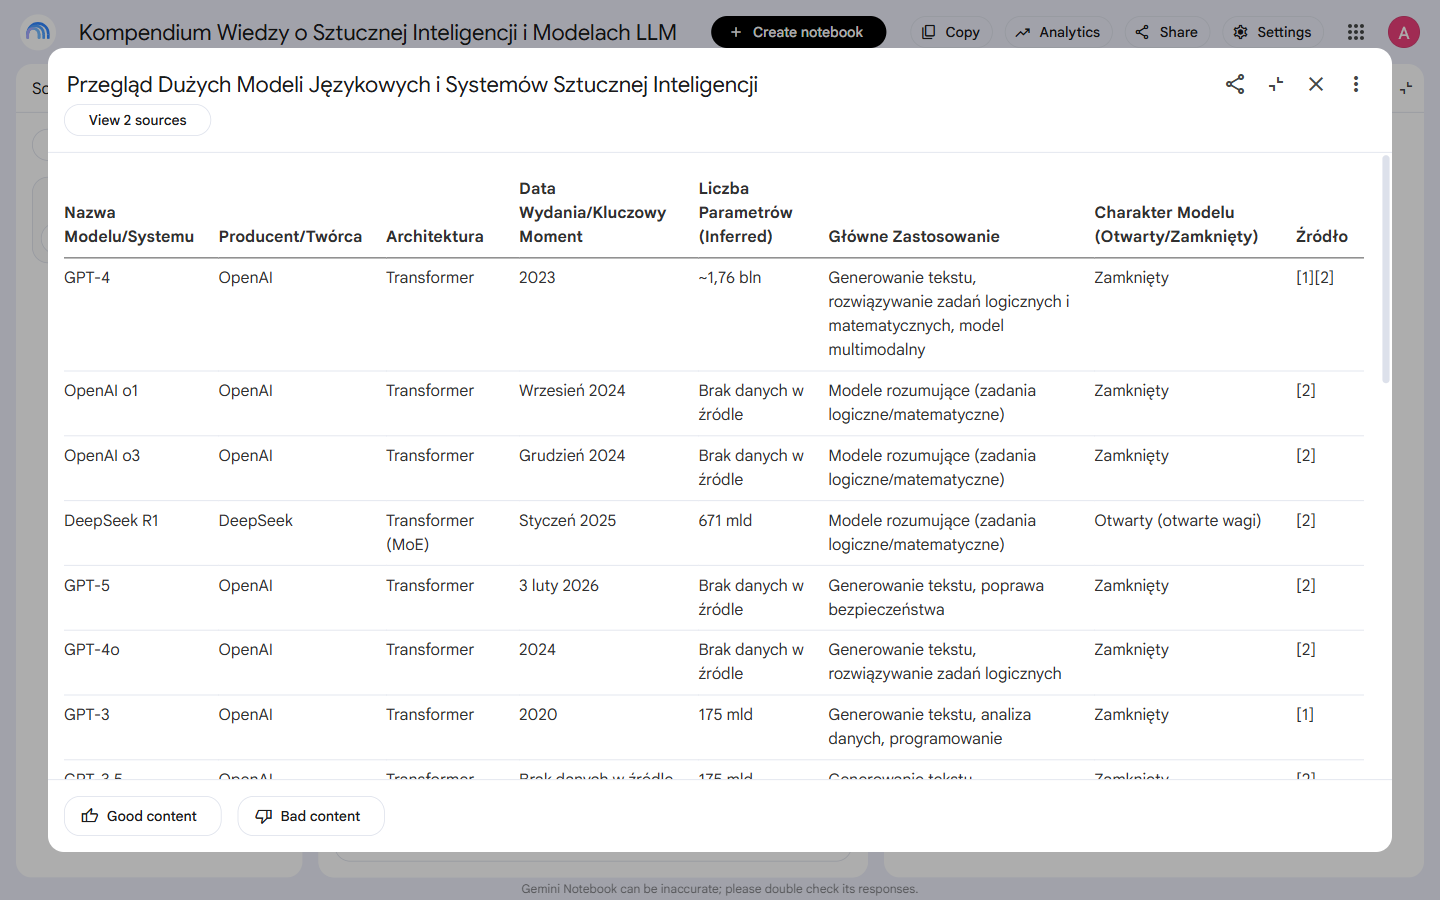This screenshot has height=900, width=1440.
Task: Open the three-dot more options menu of the dialog
Action: click(1356, 84)
